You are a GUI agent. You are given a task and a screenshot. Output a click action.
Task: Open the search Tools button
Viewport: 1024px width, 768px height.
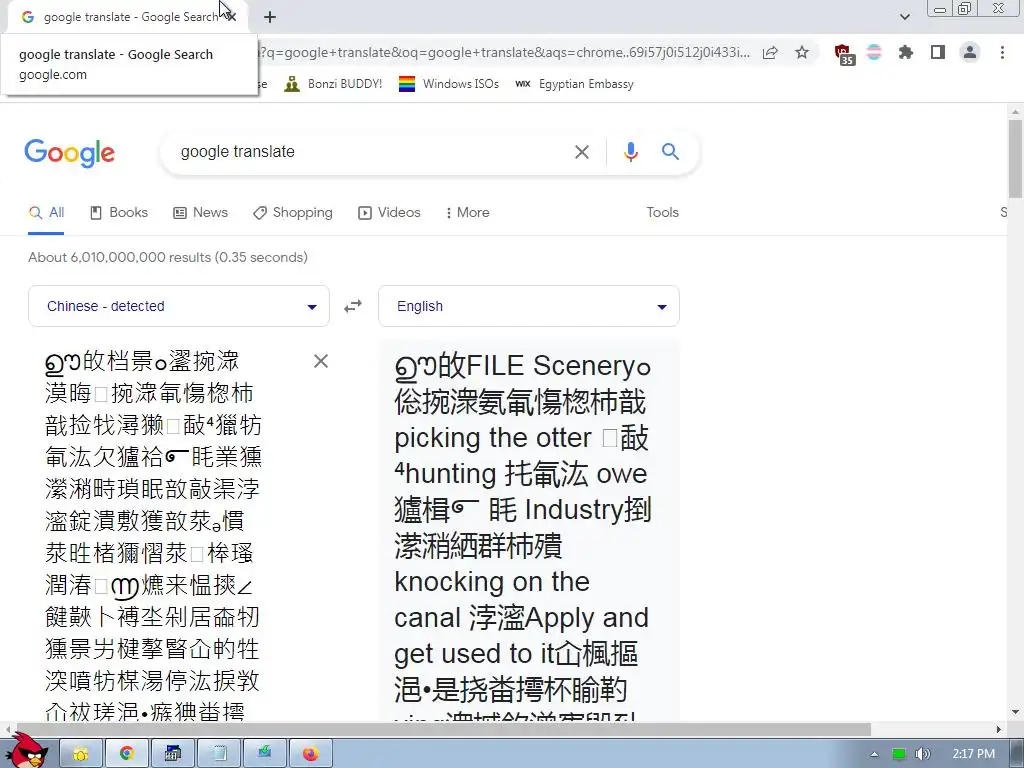point(662,212)
